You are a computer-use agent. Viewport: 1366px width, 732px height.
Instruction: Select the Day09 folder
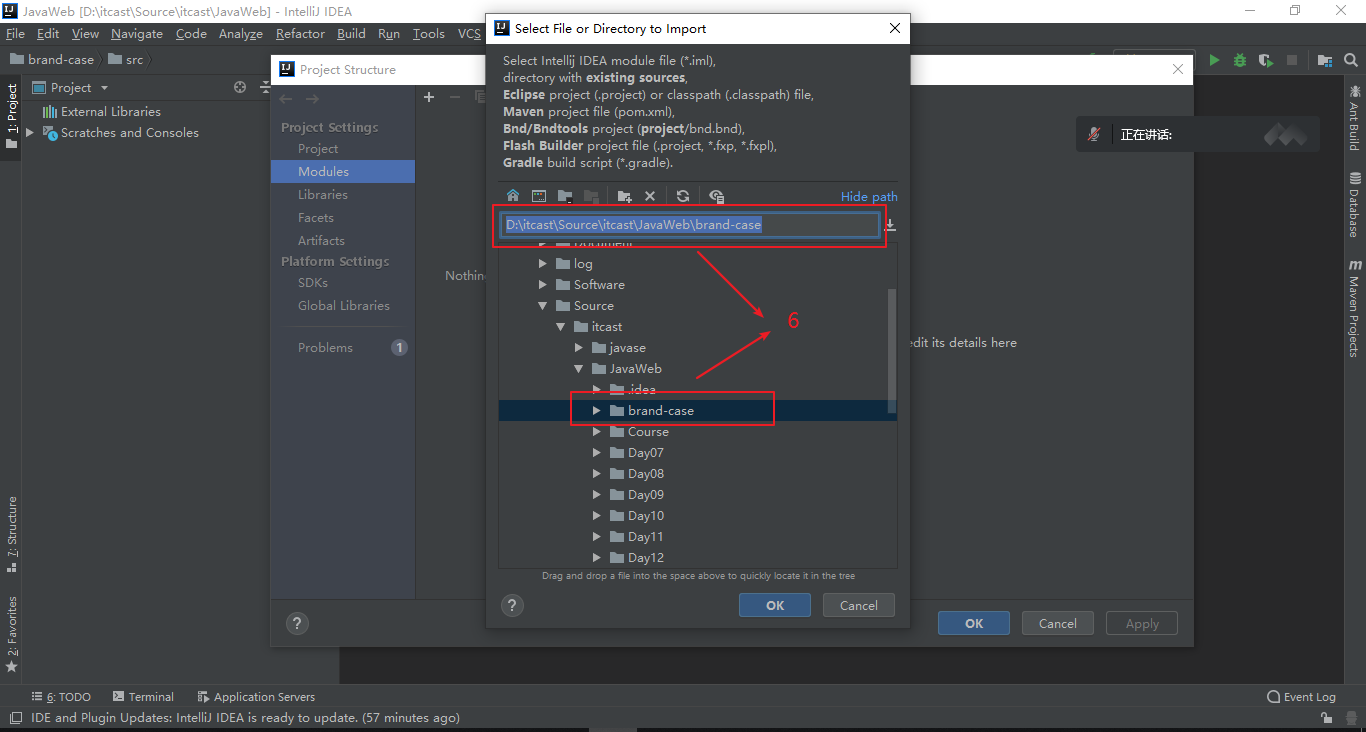point(645,495)
